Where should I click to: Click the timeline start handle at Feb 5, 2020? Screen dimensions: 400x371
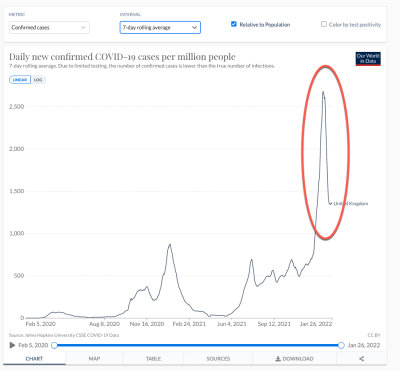pyautogui.click(x=54, y=345)
